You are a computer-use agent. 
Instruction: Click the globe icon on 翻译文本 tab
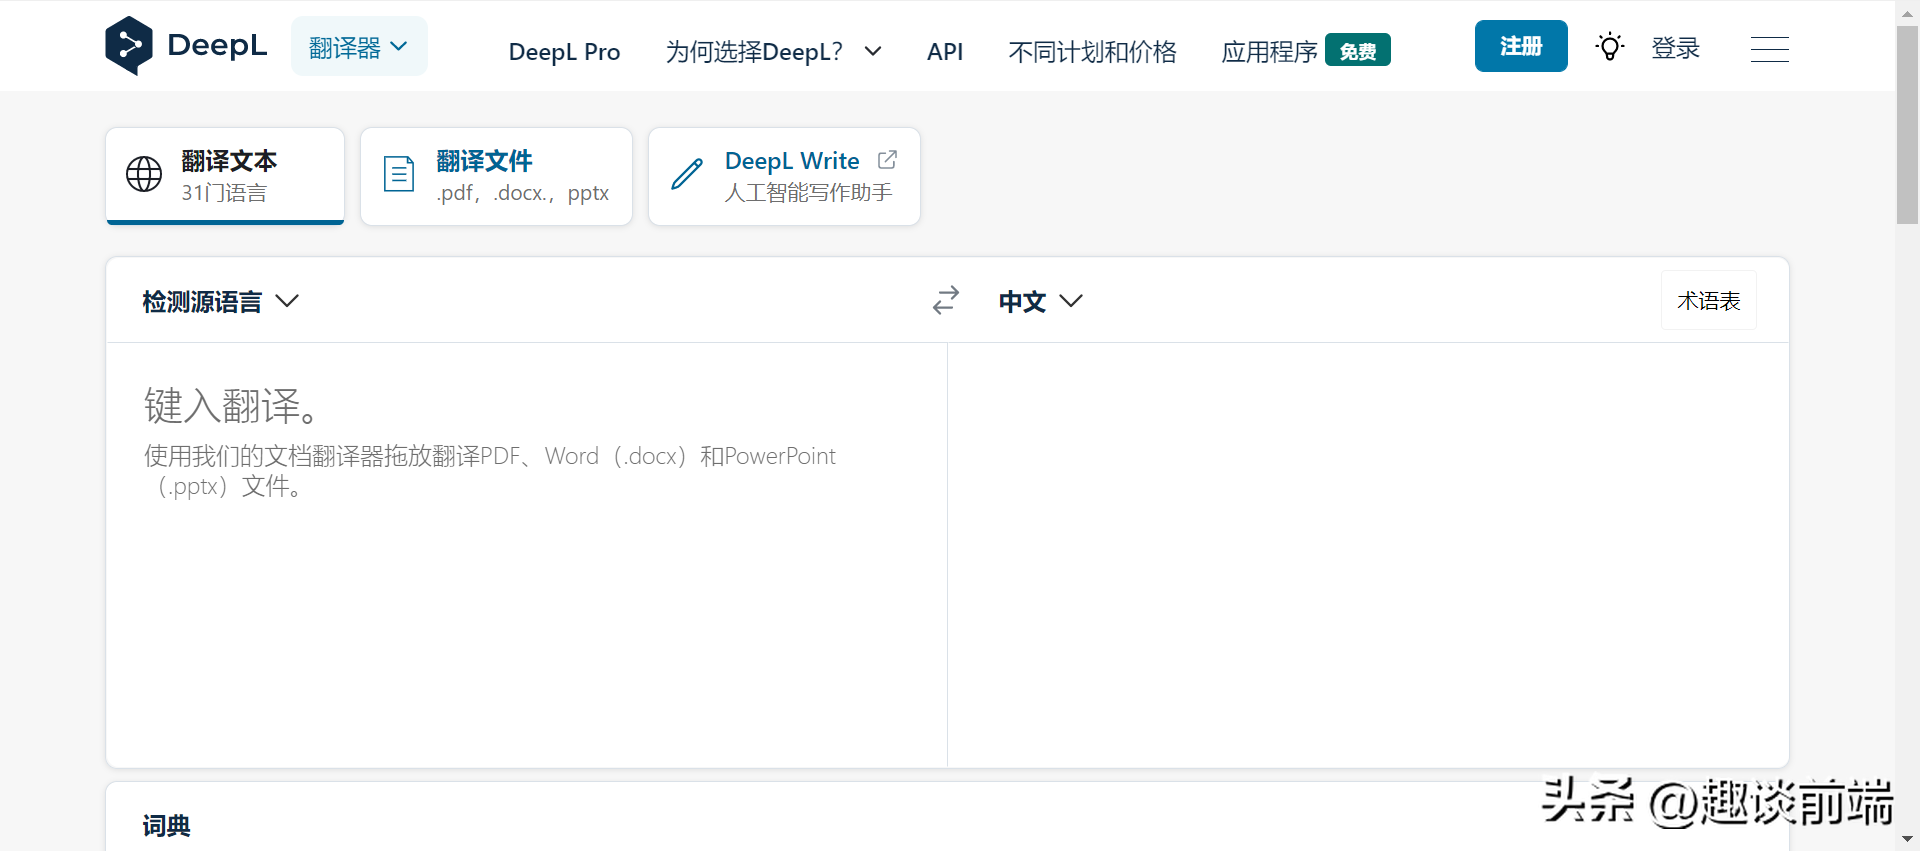pyautogui.click(x=144, y=174)
